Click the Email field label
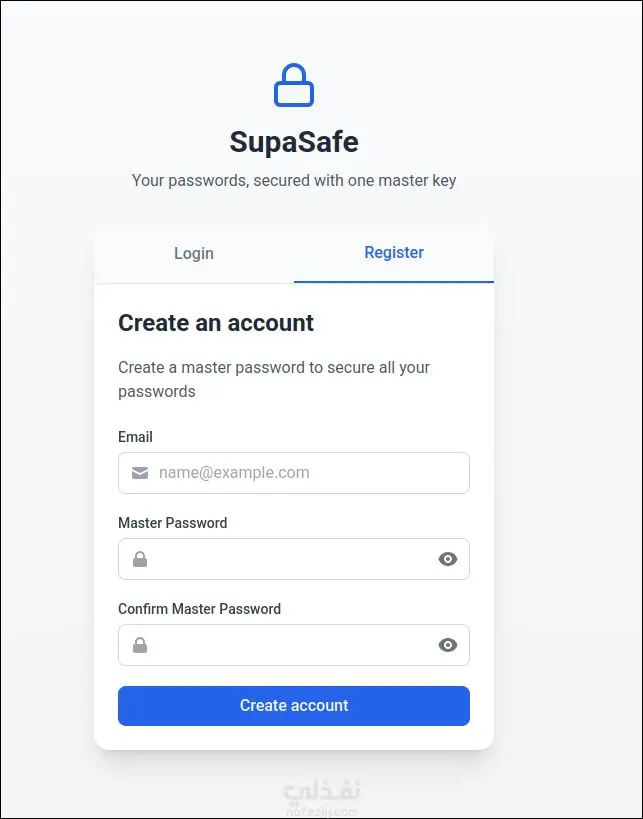The image size is (643, 819). 135,437
